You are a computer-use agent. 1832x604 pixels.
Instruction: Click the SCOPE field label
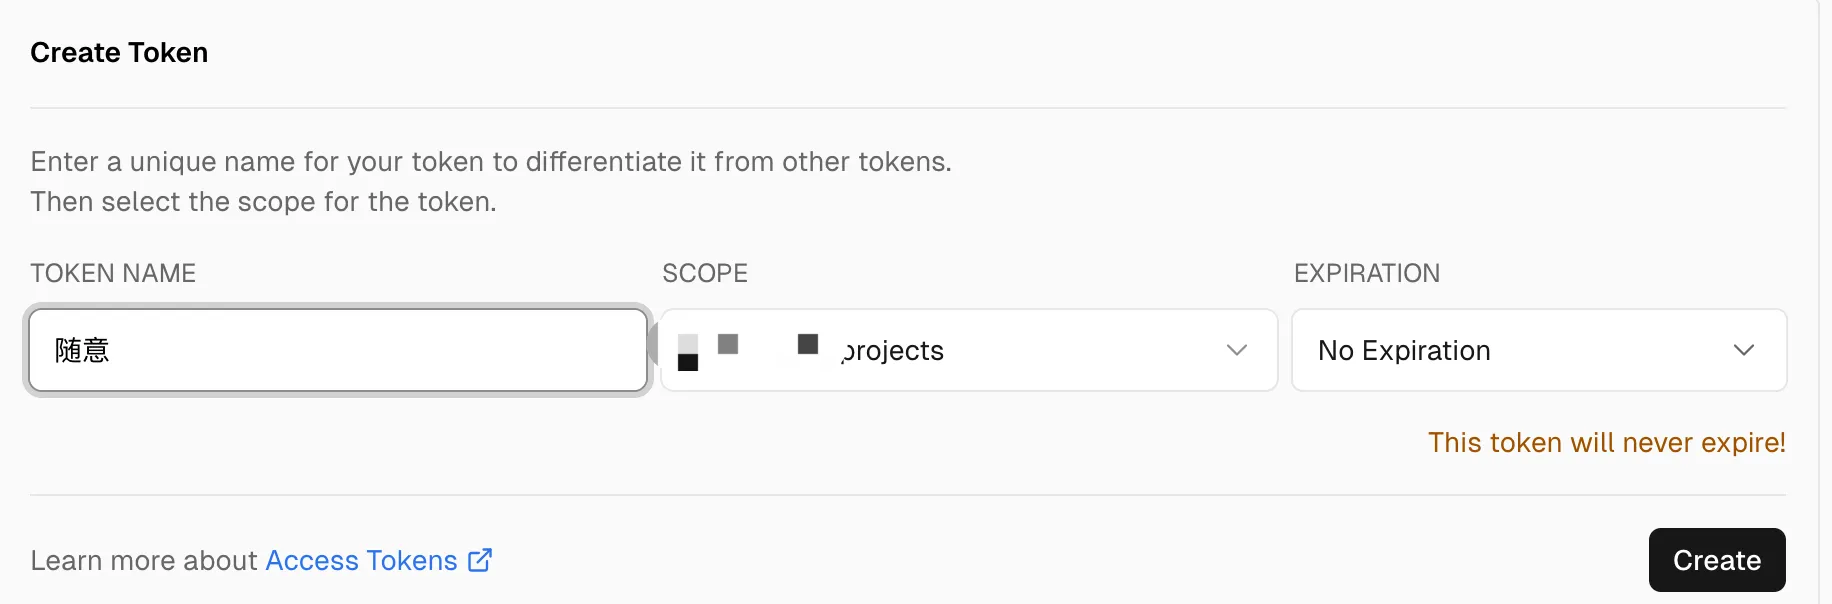[x=705, y=273]
